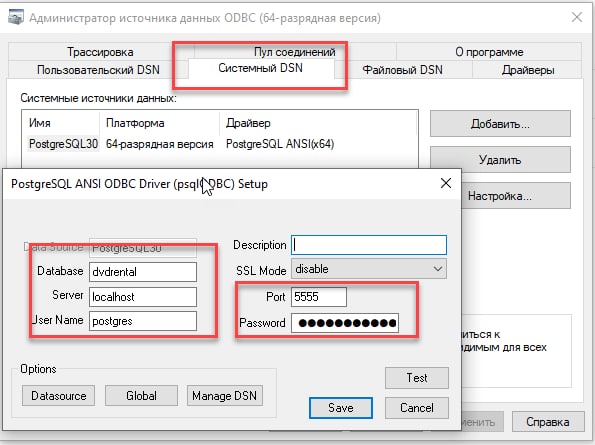Click the Справка button

point(548,421)
